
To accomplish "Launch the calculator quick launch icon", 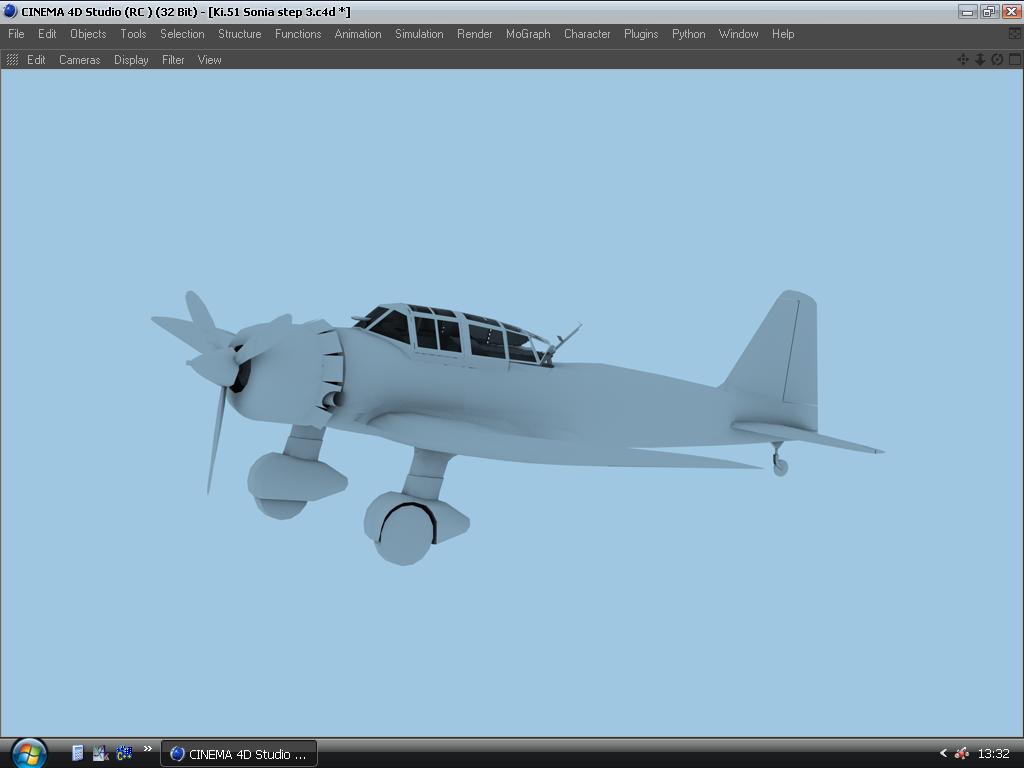I will click(77, 753).
